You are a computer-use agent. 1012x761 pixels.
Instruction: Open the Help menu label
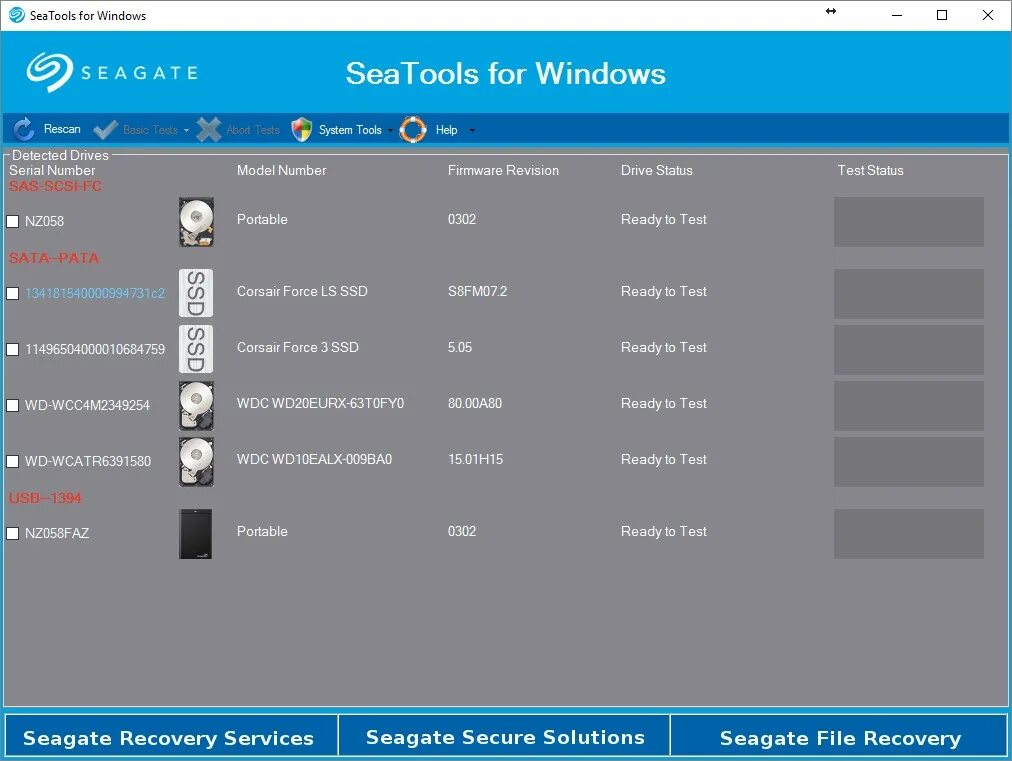click(446, 130)
